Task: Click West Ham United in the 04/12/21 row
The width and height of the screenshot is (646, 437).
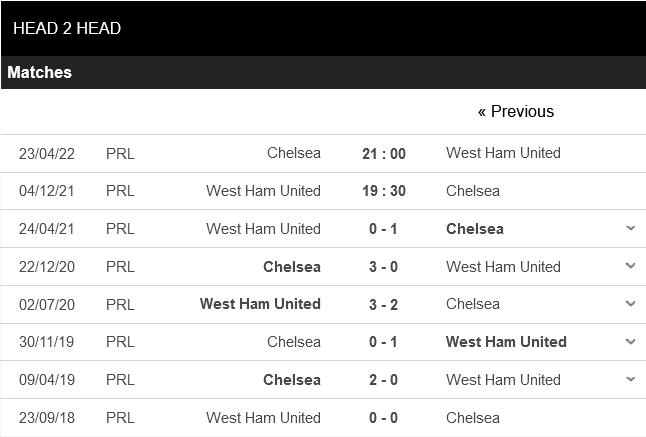Action: point(263,191)
